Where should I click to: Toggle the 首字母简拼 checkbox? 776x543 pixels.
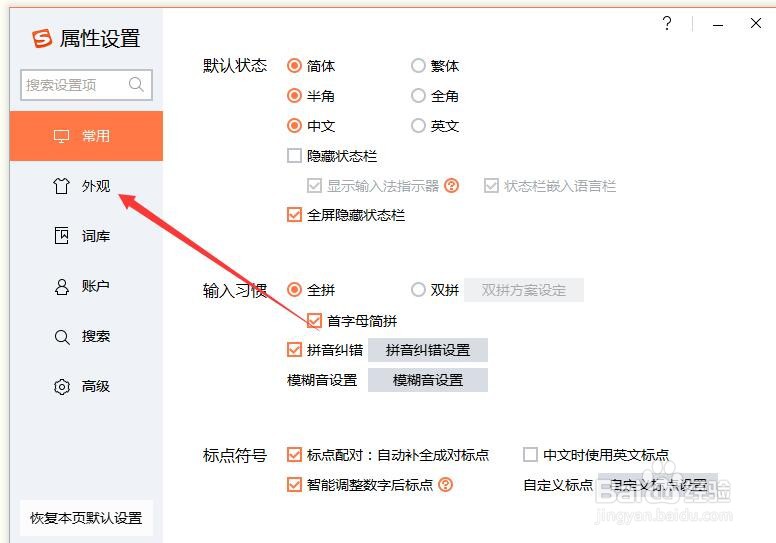[314, 321]
